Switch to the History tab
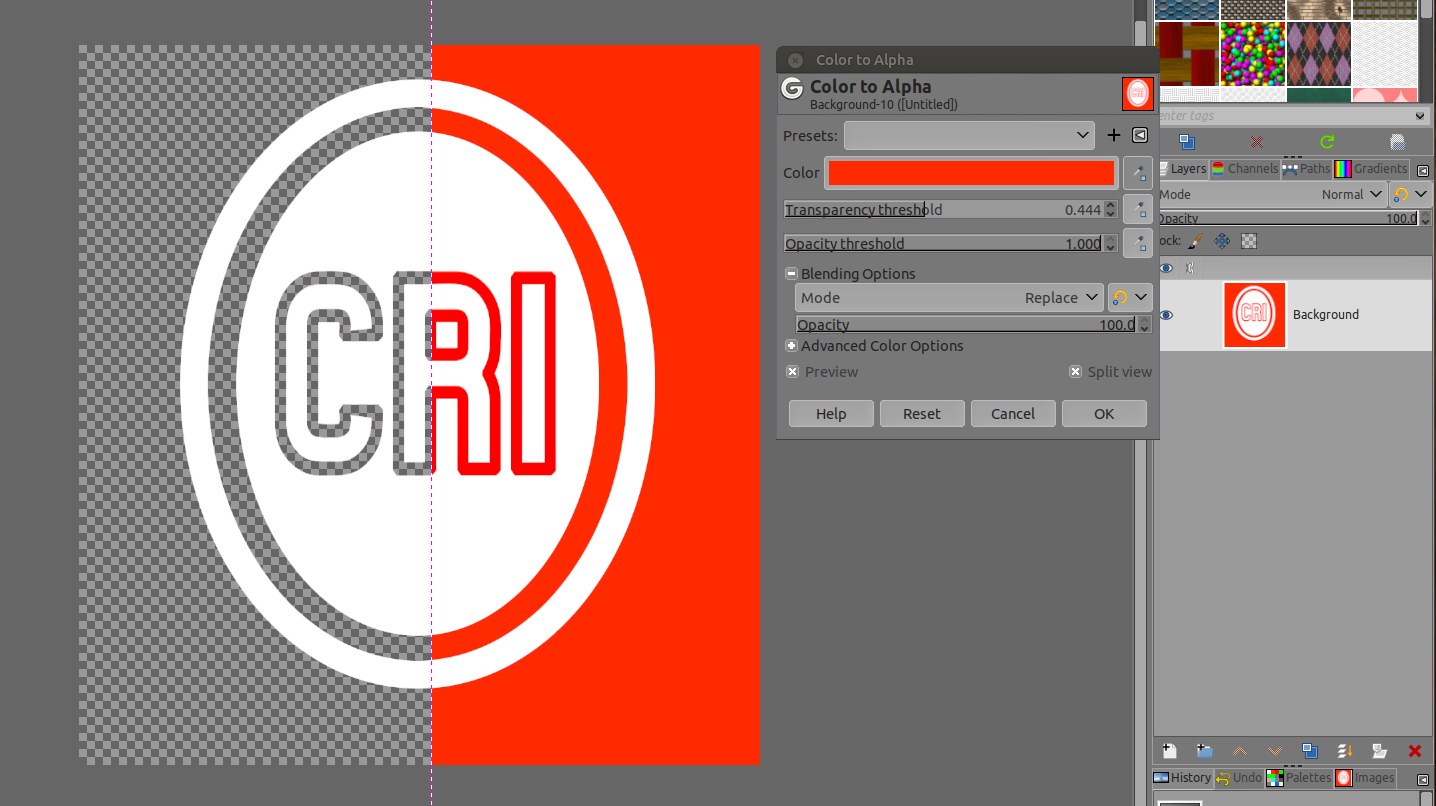Screen dimensions: 1436x806 1183,778
